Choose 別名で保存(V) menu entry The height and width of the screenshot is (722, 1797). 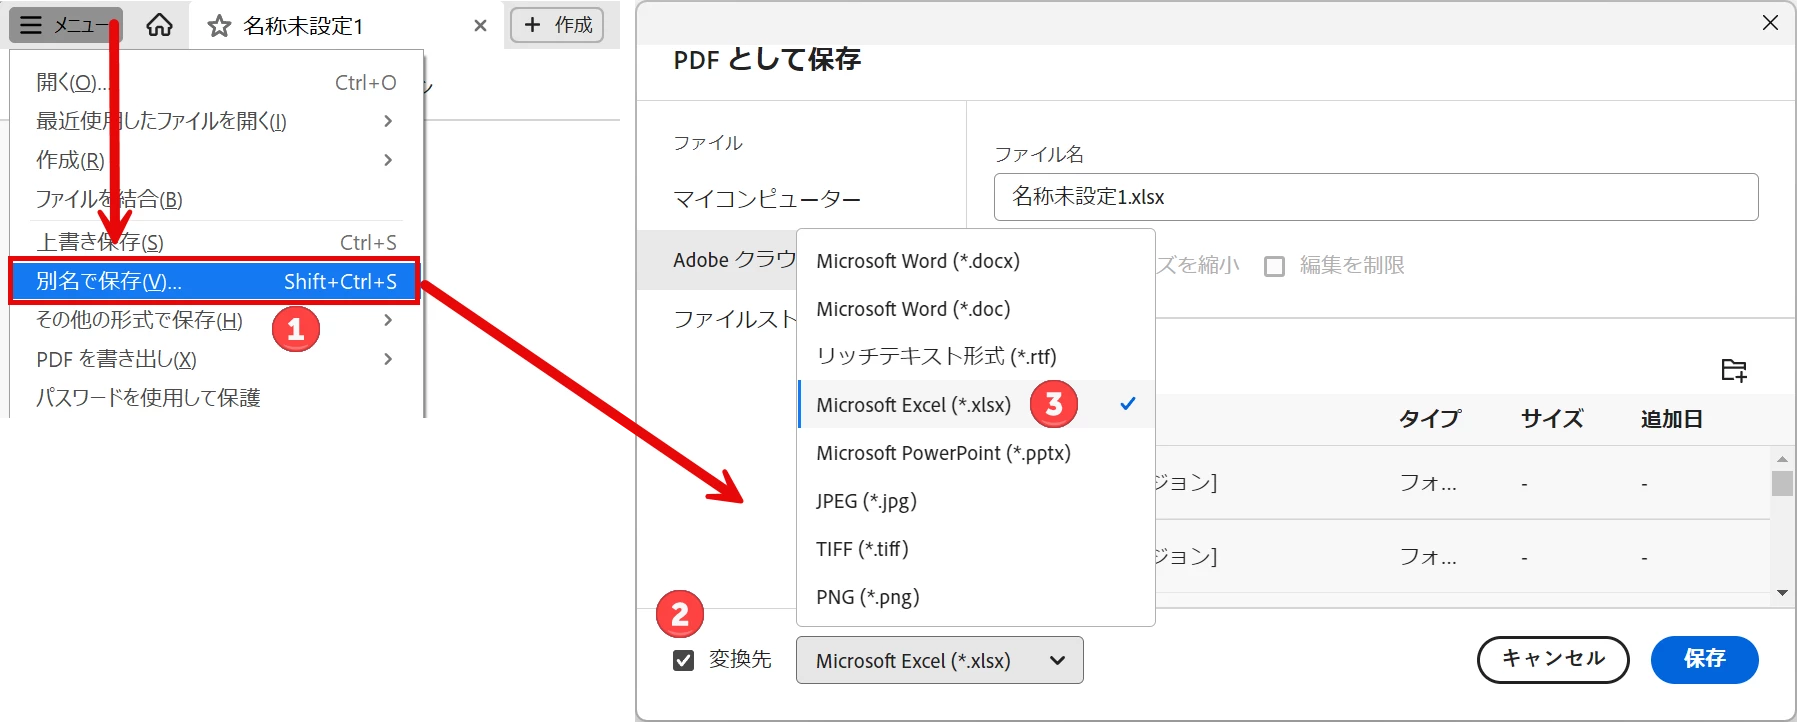(216, 281)
